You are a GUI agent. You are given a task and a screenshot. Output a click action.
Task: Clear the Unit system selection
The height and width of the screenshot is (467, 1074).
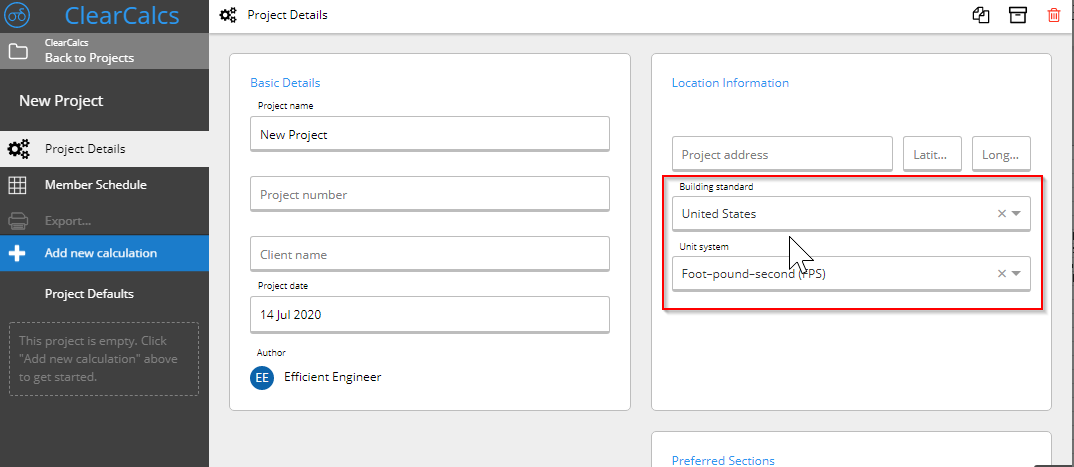1001,274
